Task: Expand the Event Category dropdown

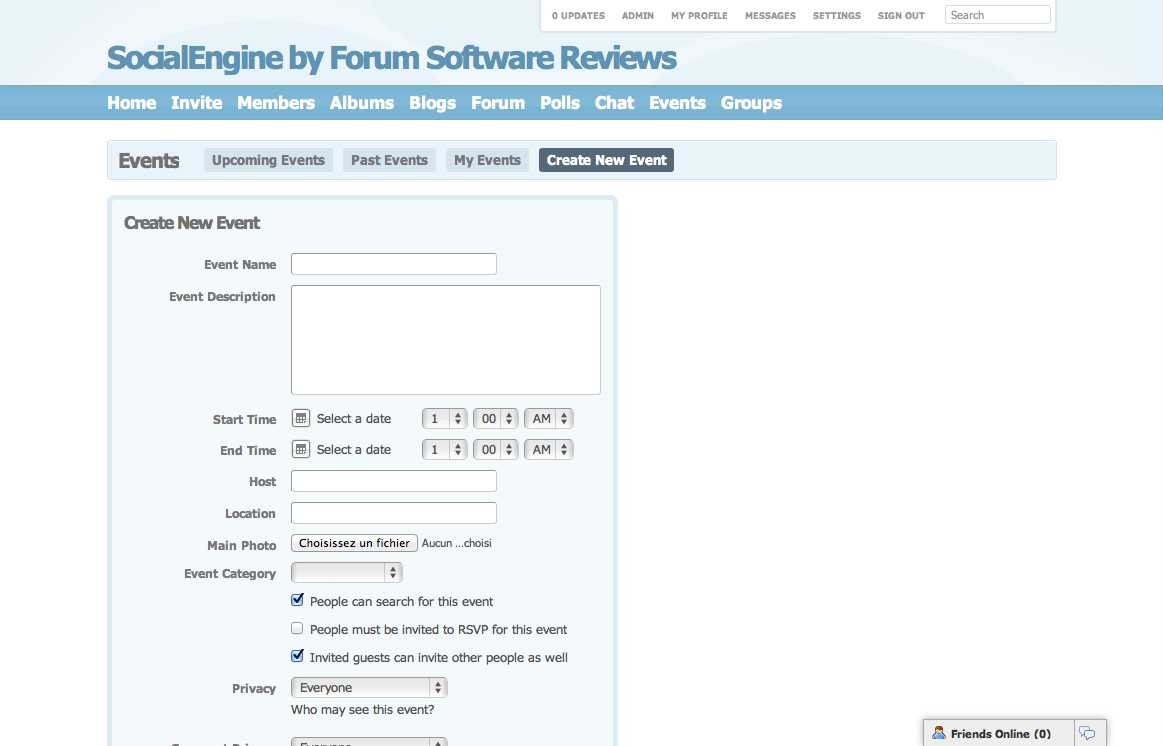Action: tap(347, 572)
